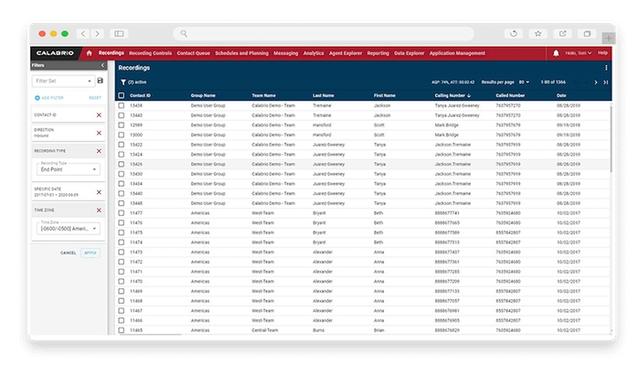640x366 pixels.
Task: Select the checkbox for contact 11477
Action: pyautogui.click(x=121, y=213)
